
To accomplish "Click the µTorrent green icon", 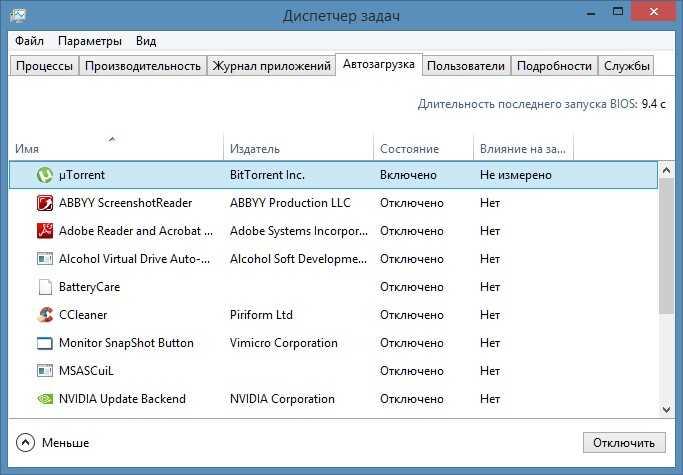I will coord(44,175).
